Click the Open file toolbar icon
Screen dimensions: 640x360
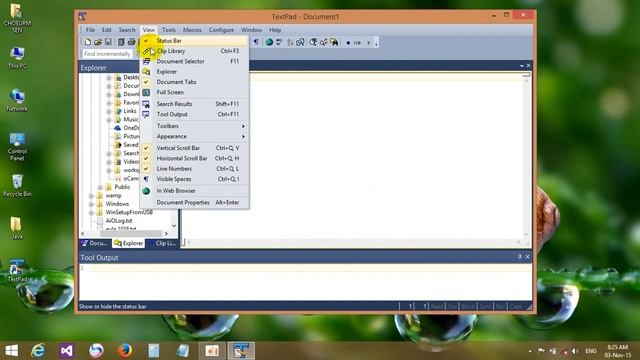click(98, 42)
